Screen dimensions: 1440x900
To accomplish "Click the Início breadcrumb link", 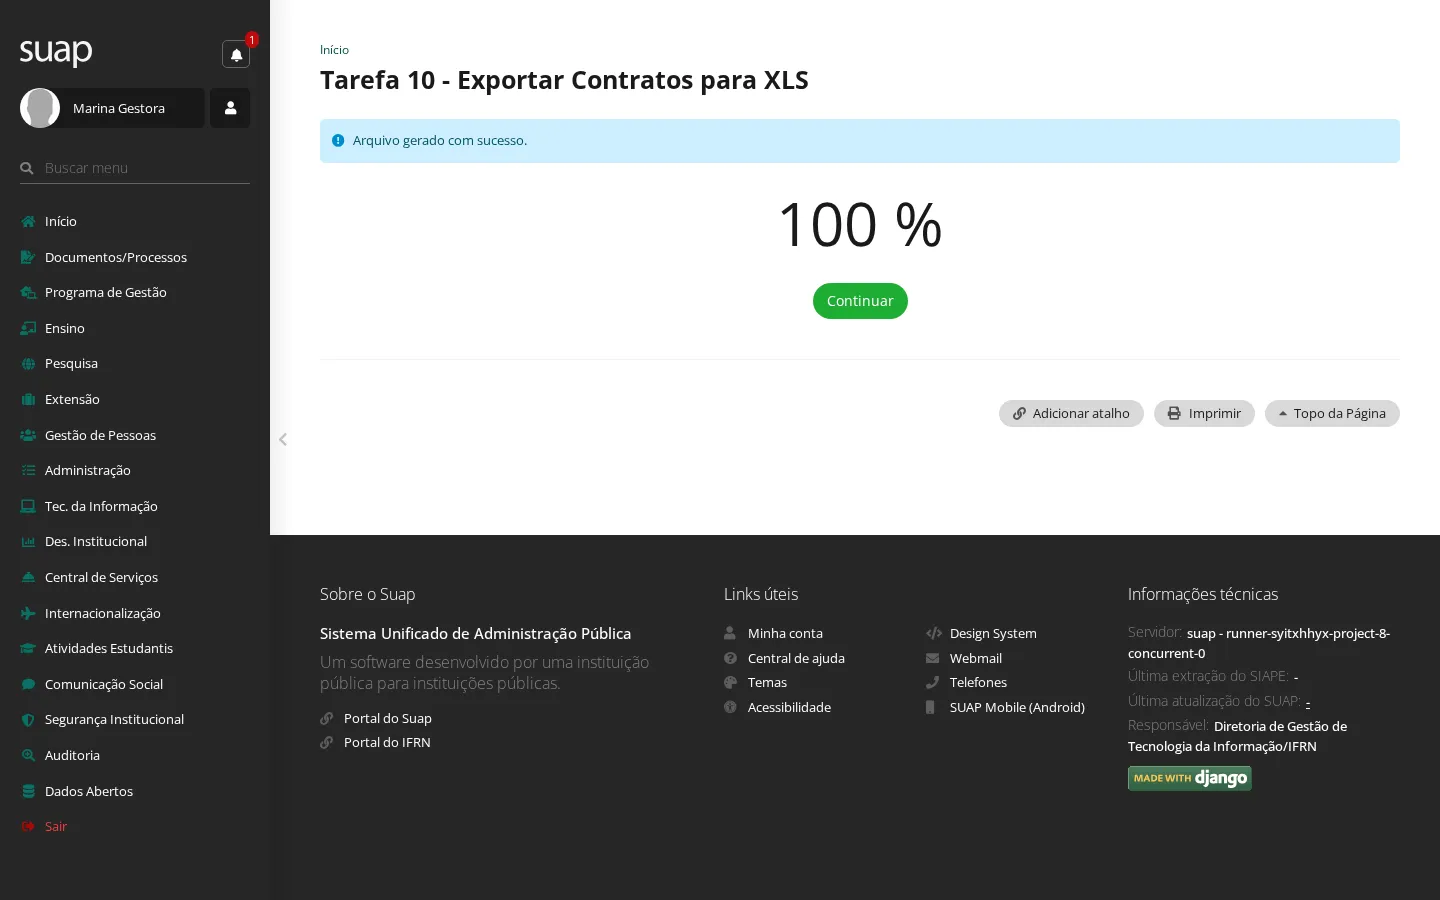I will click(x=334, y=50).
